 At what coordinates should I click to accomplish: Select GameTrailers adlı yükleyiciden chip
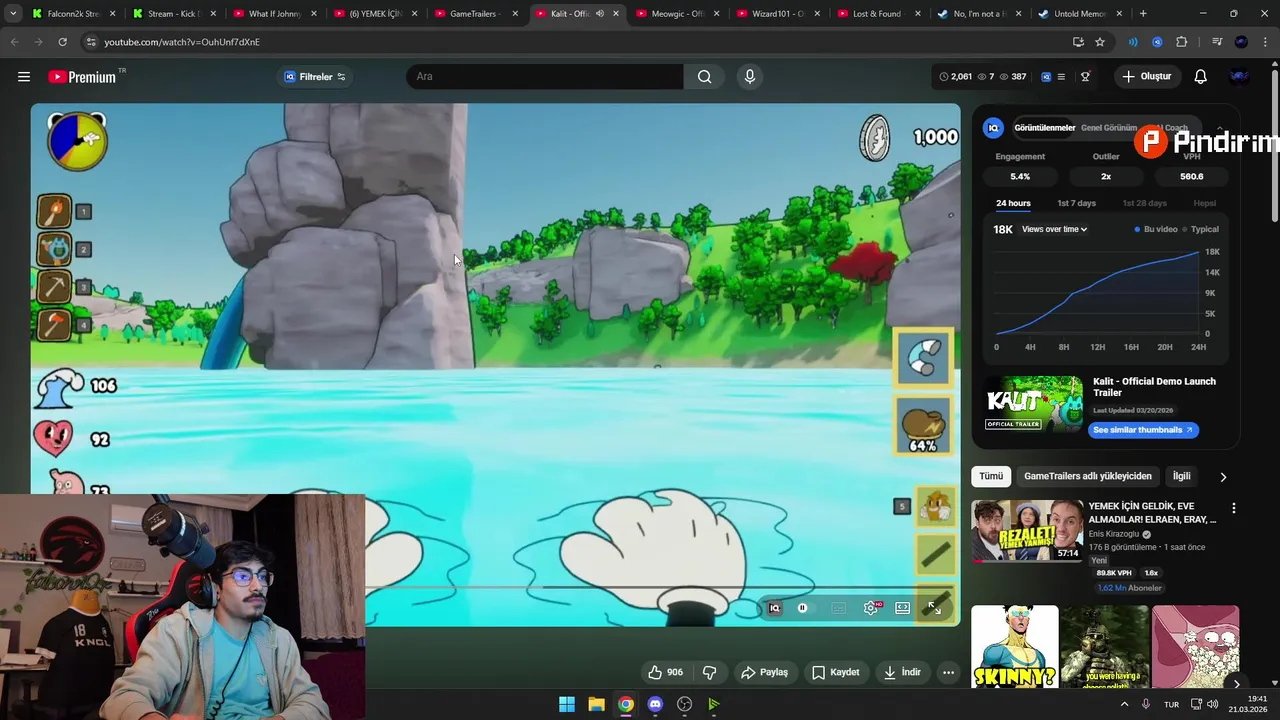(1088, 476)
